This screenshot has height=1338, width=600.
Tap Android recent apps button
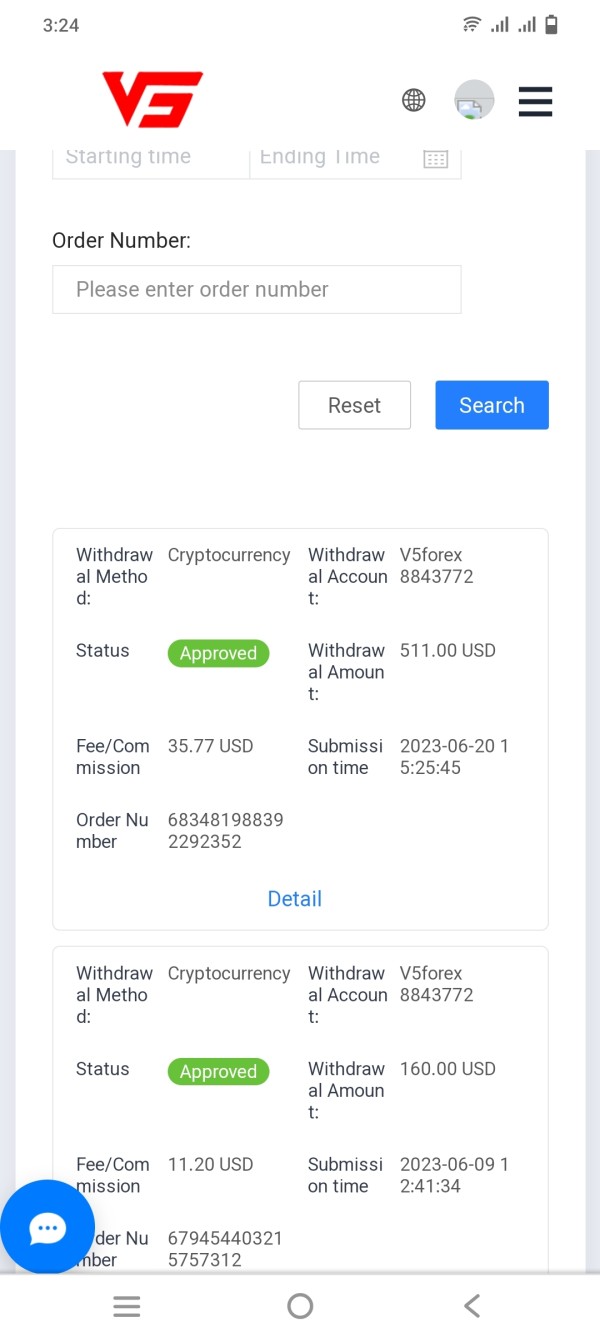(x=127, y=1306)
